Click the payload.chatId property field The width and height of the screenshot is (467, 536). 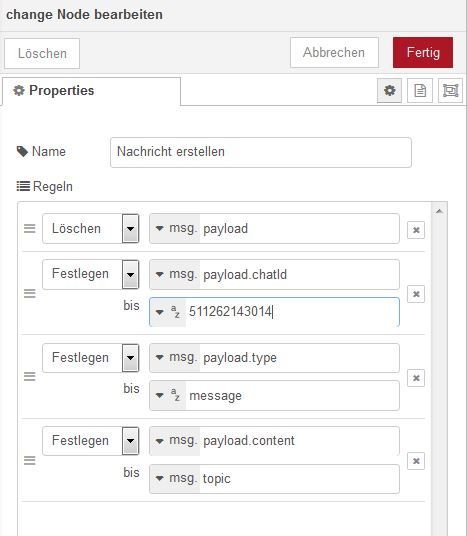299,274
